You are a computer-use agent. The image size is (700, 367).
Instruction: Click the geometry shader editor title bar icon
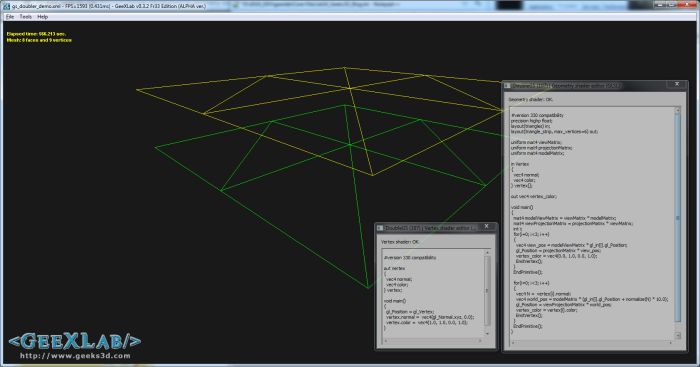(507, 85)
